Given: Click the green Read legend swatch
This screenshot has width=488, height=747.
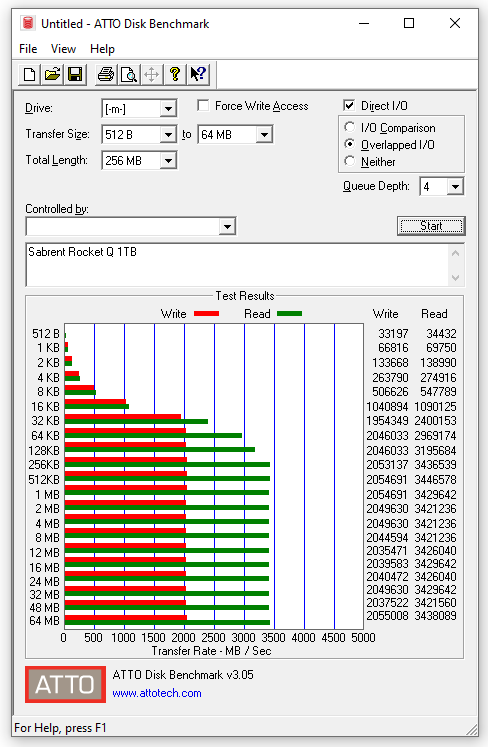Looking at the screenshot, I should 289,313.
